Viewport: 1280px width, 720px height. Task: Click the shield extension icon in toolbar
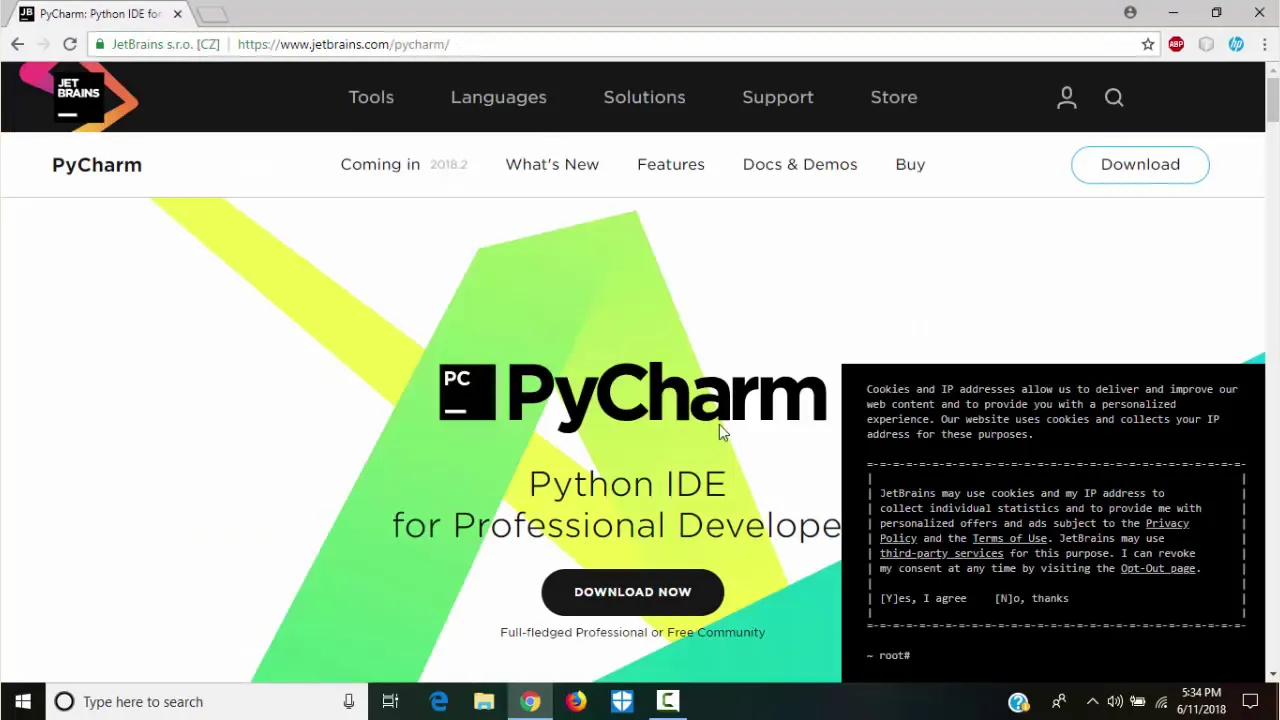tap(1206, 44)
